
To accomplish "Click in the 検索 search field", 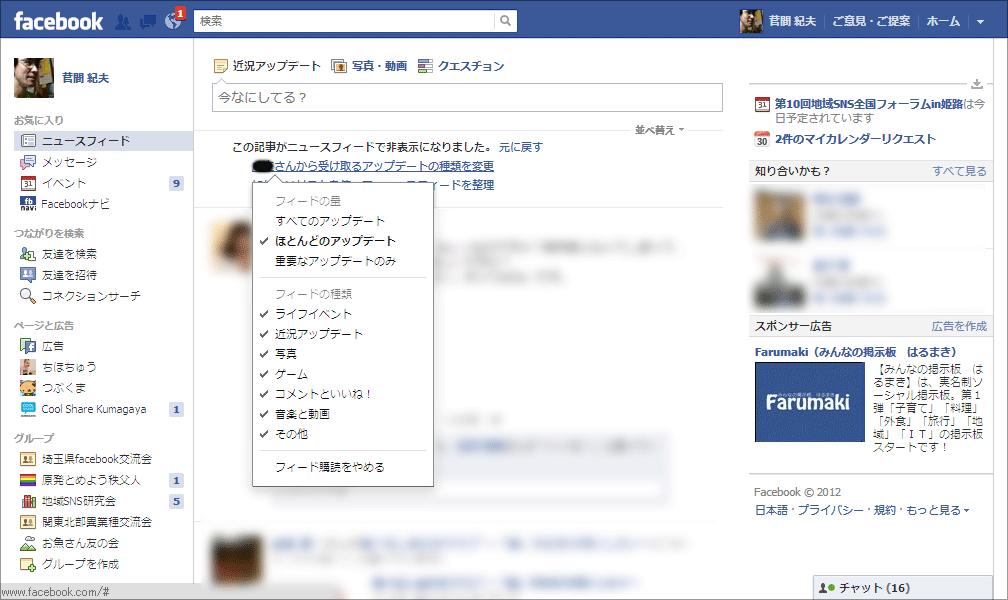I will click(x=344, y=21).
